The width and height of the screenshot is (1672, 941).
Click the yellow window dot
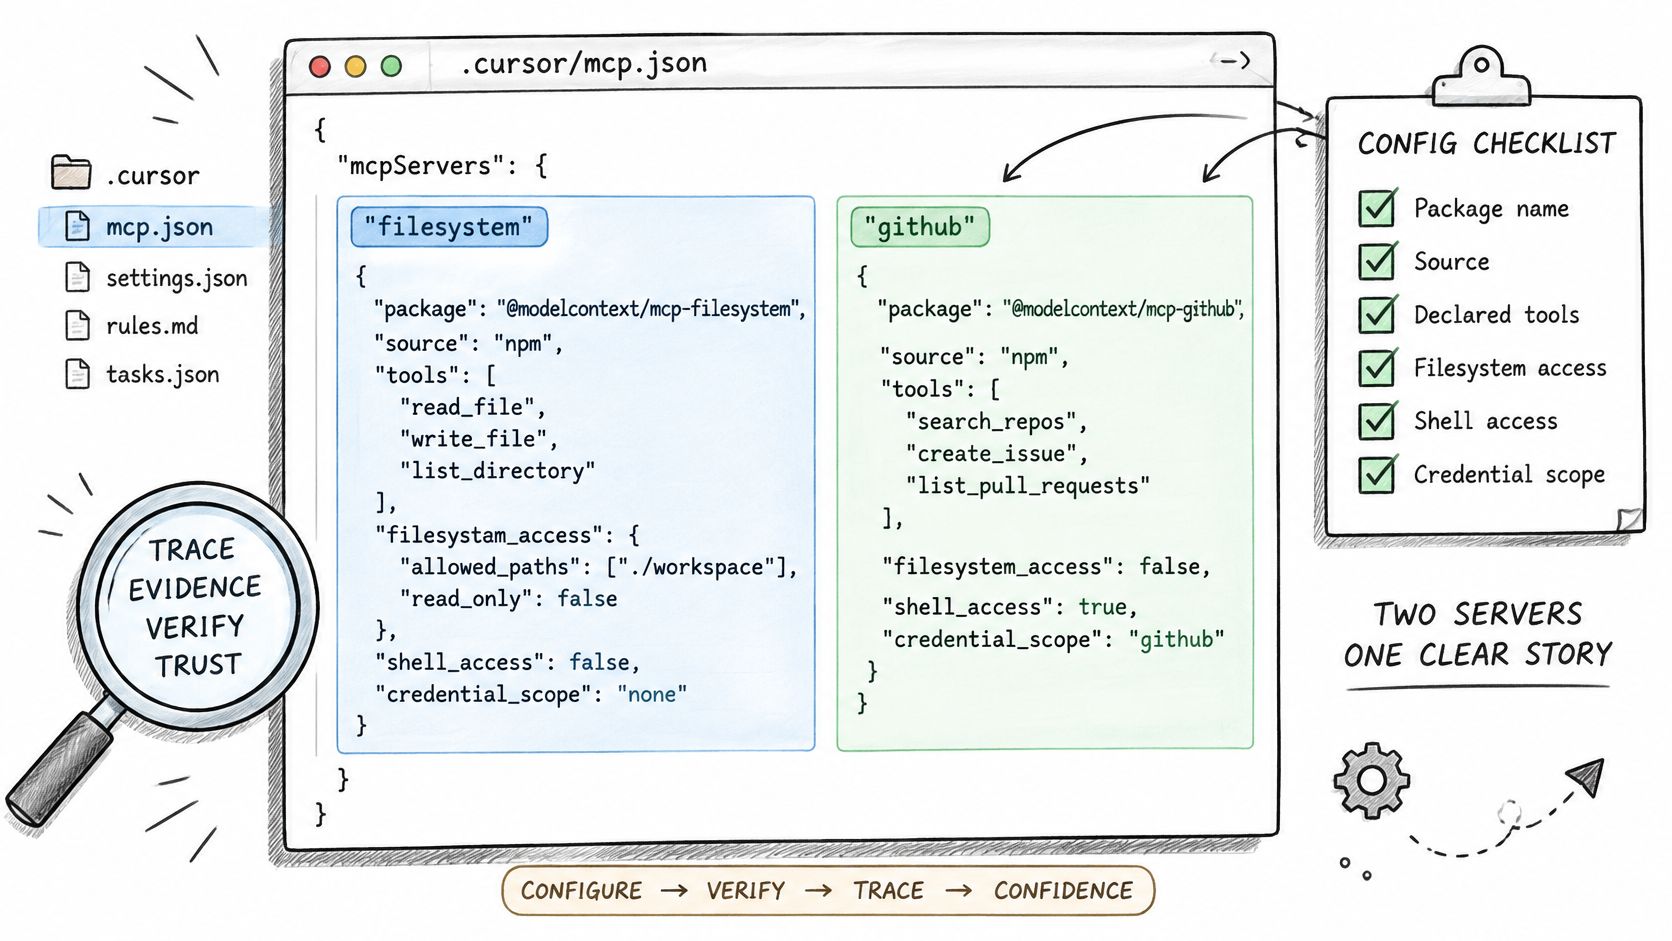point(355,66)
